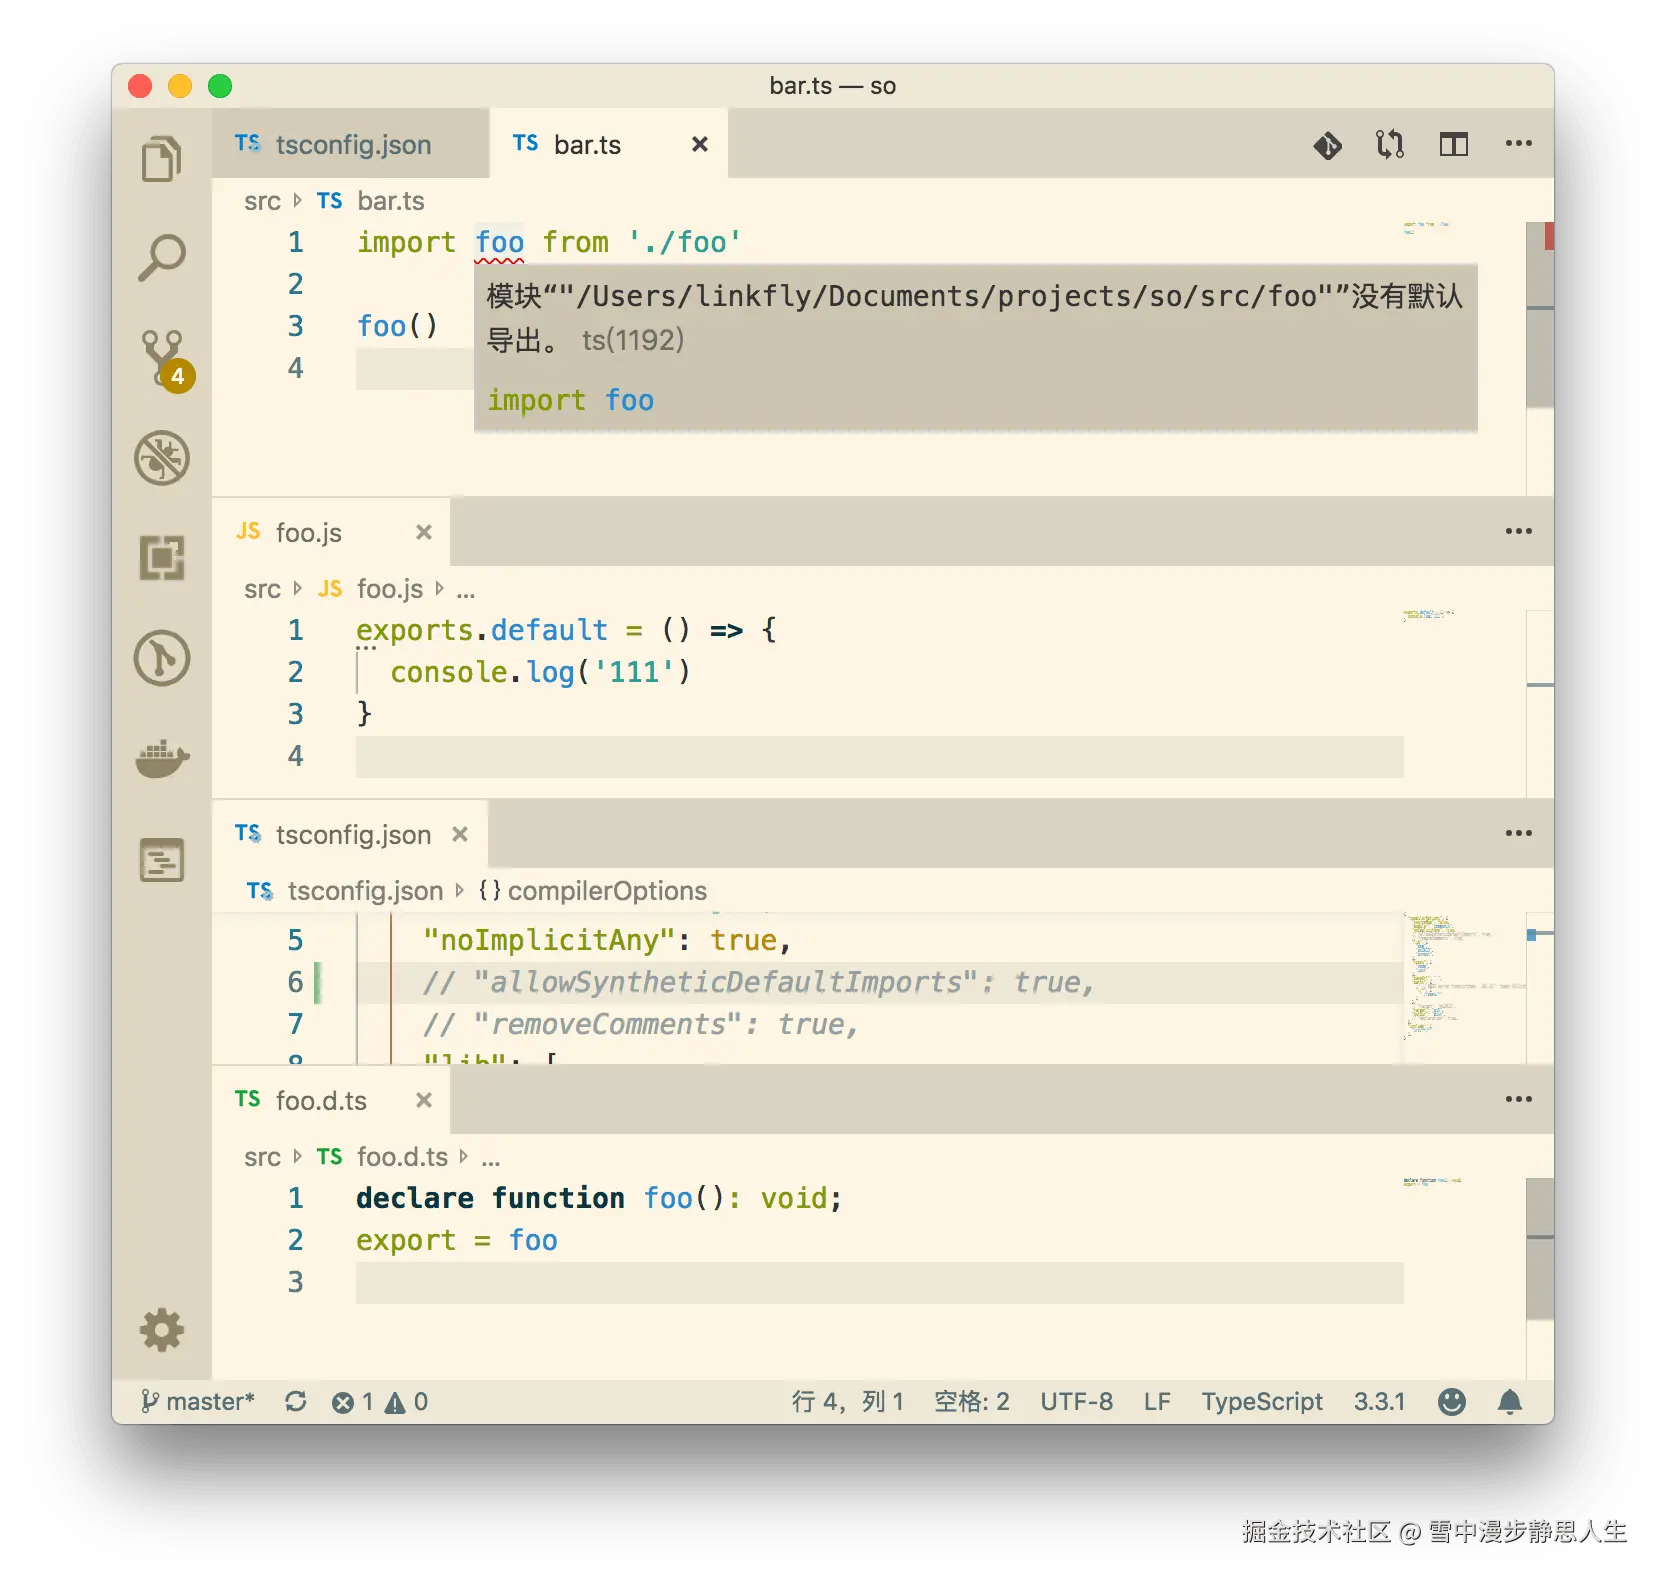Open the Manage settings gear
Image resolution: width=1666 pixels, height=1584 pixels.
coord(162,1330)
